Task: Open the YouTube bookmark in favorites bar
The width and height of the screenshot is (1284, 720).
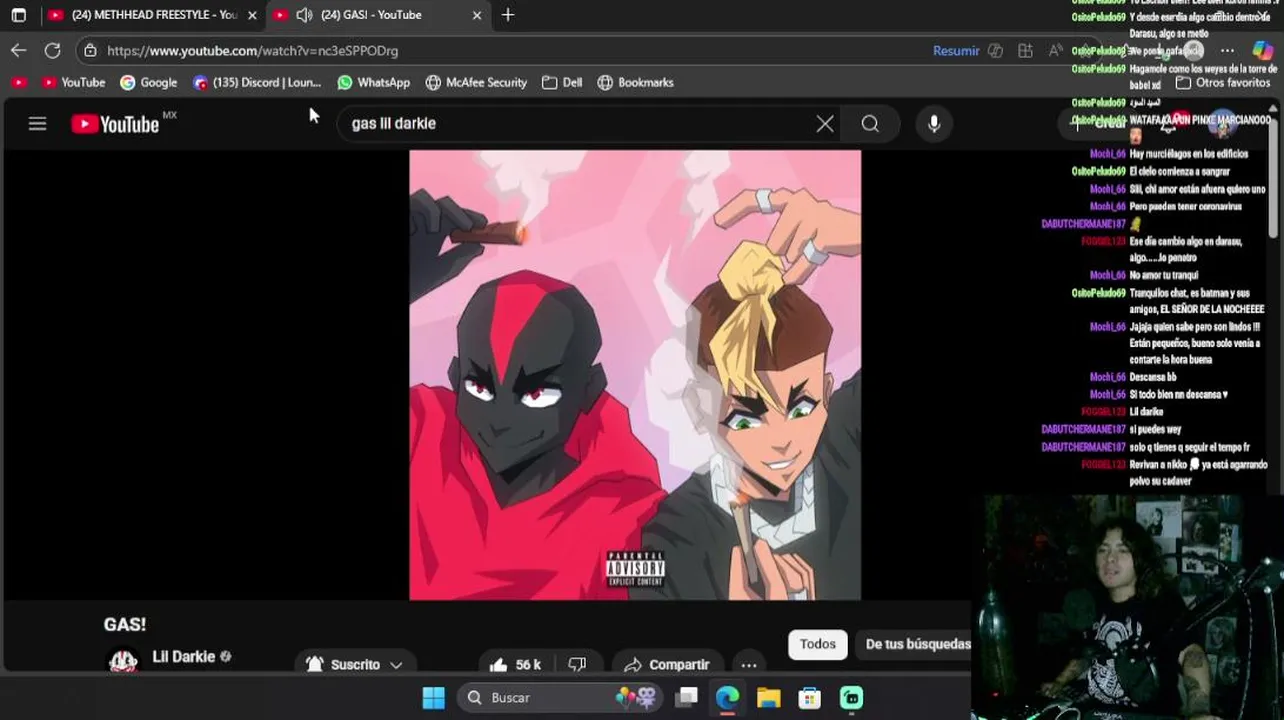Action: 73,83
